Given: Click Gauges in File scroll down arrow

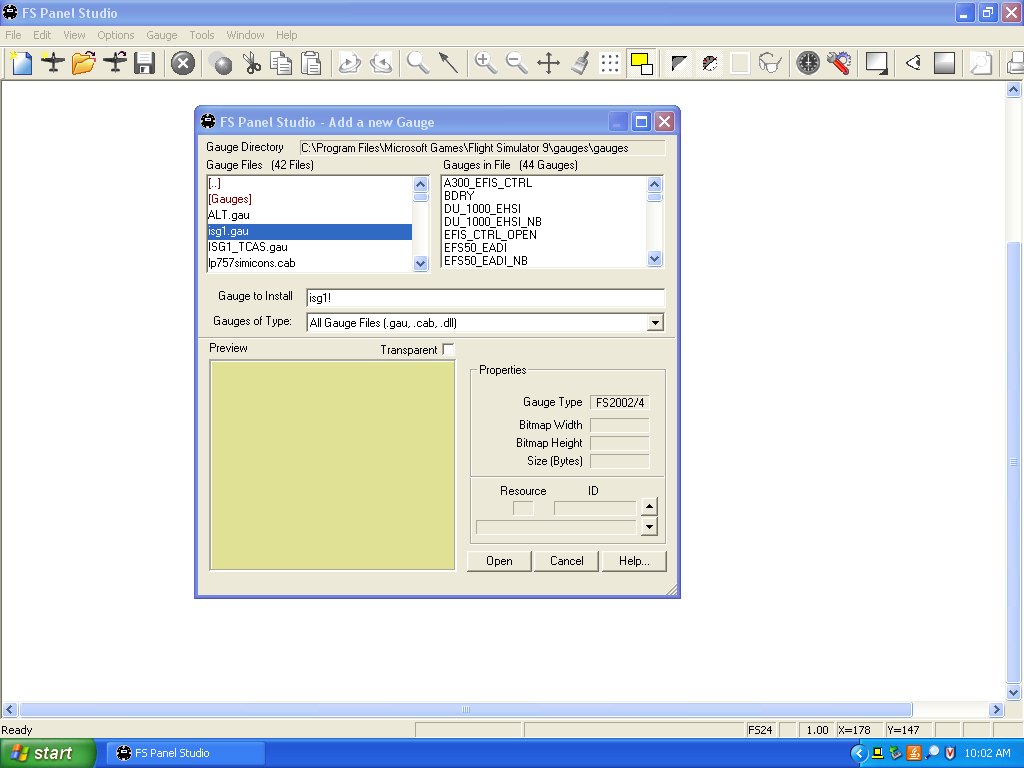Looking at the screenshot, I should (654, 259).
